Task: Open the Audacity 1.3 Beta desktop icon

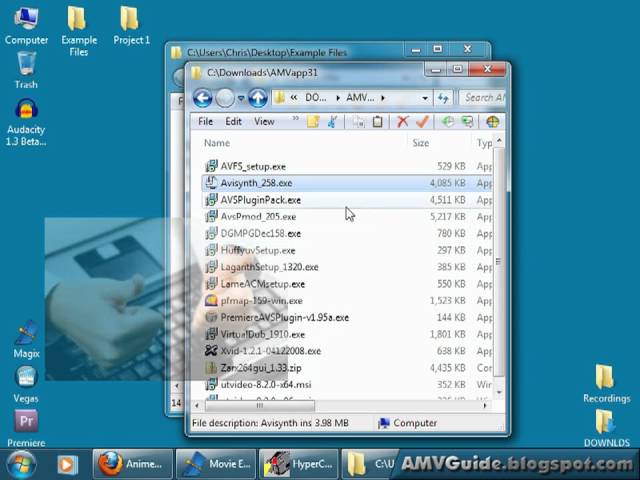Action: pyautogui.click(x=26, y=122)
